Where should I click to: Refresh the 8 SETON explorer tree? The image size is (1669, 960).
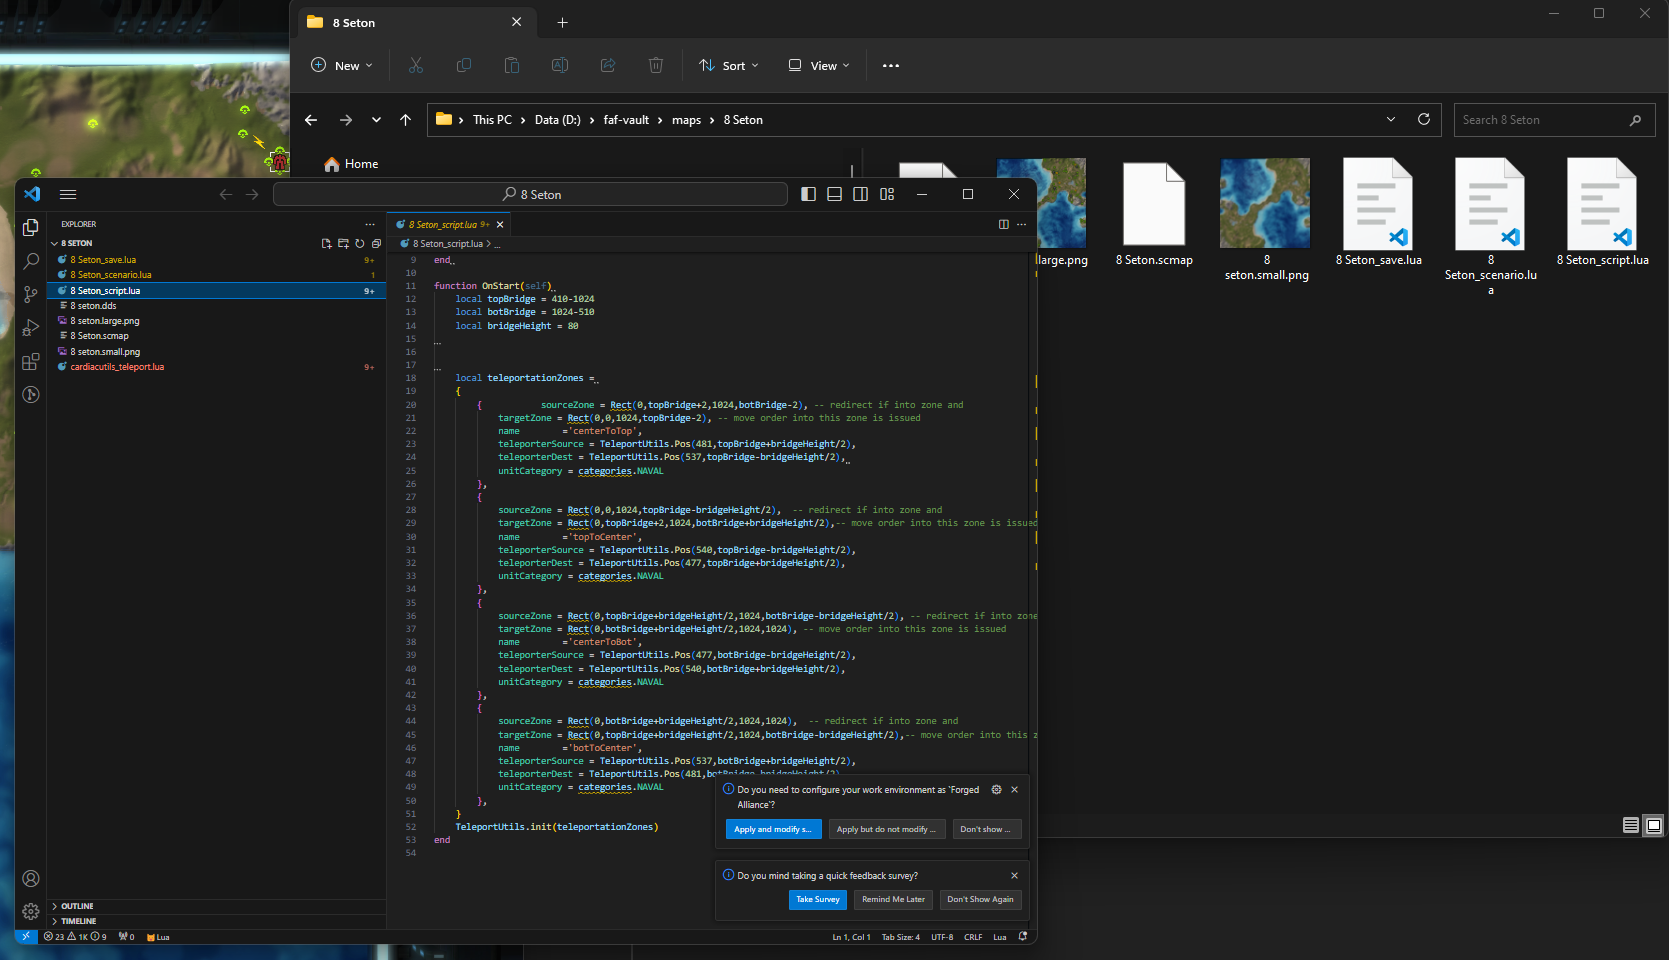tap(360, 243)
